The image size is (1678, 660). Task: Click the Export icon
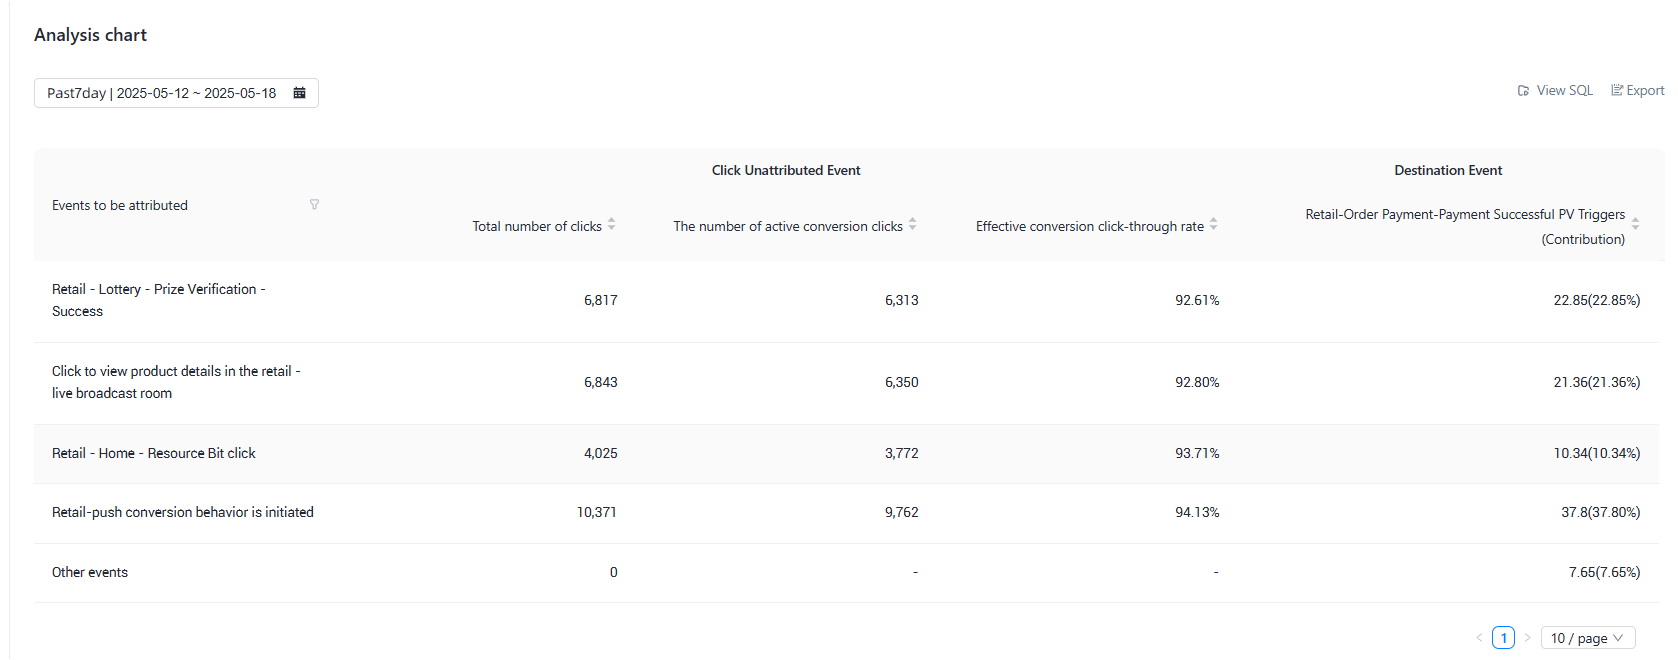pyautogui.click(x=1617, y=91)
